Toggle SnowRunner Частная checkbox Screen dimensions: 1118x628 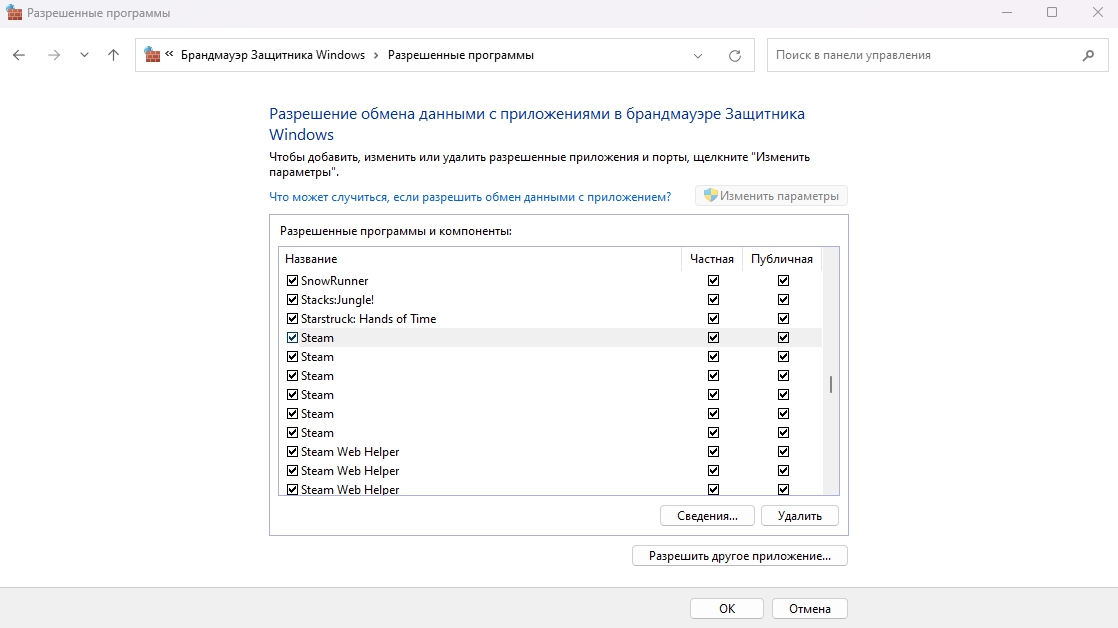click(x=713, y=281)
